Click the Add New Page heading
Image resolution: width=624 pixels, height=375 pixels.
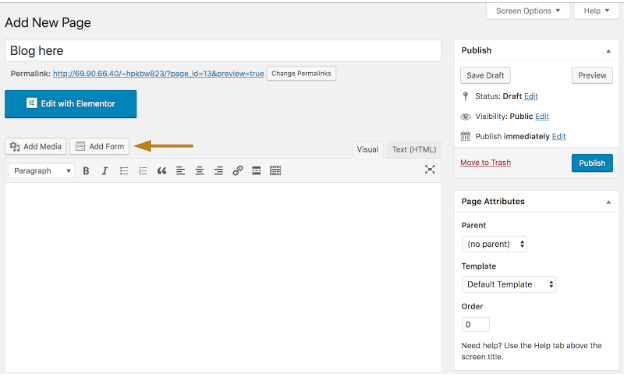[x=48, y=23]
